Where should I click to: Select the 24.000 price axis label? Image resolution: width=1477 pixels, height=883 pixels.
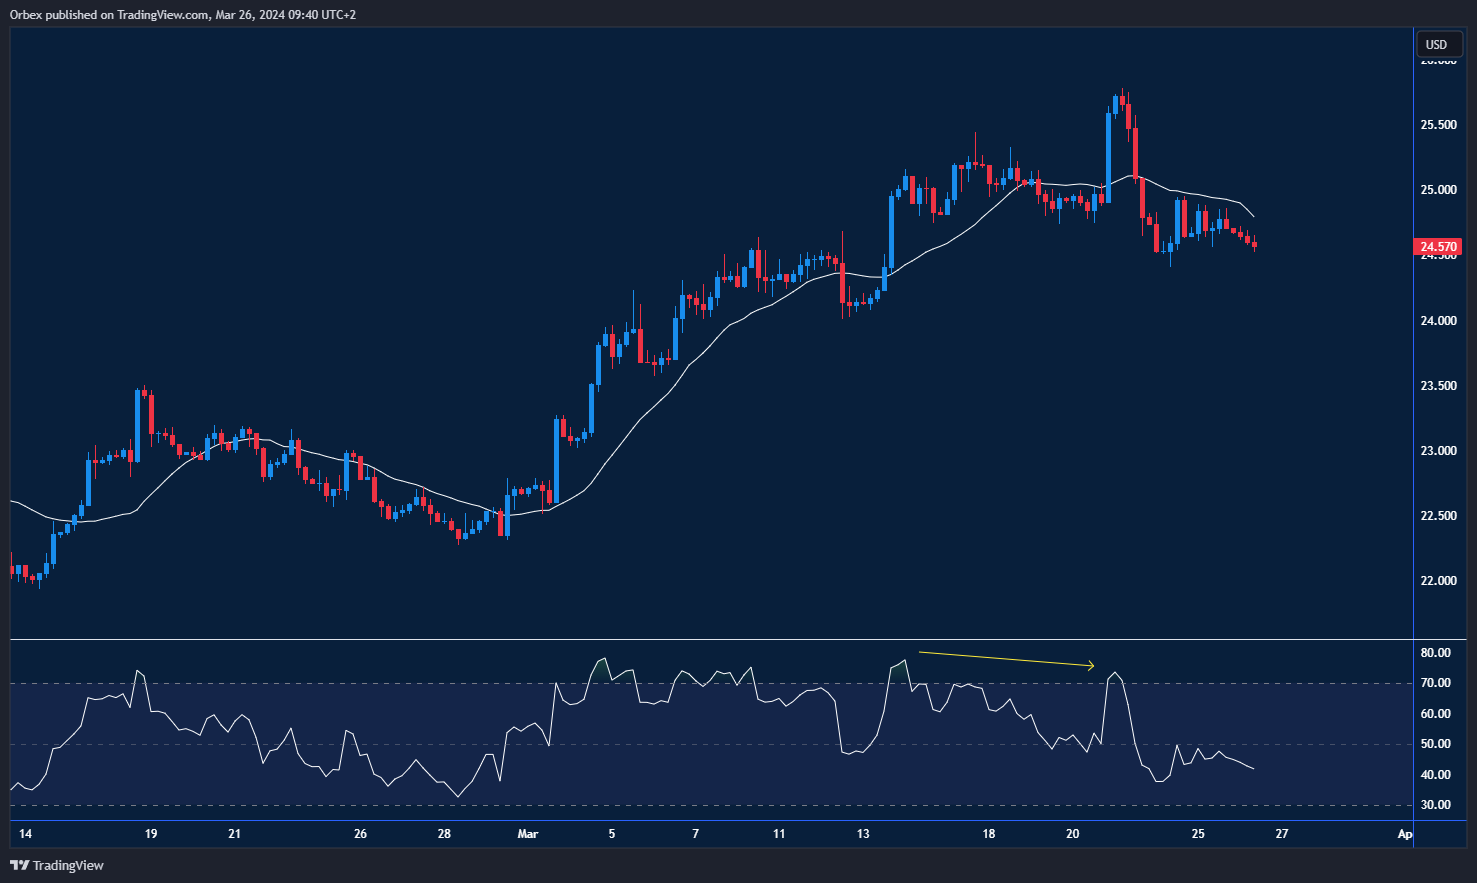pos(1438,321)
